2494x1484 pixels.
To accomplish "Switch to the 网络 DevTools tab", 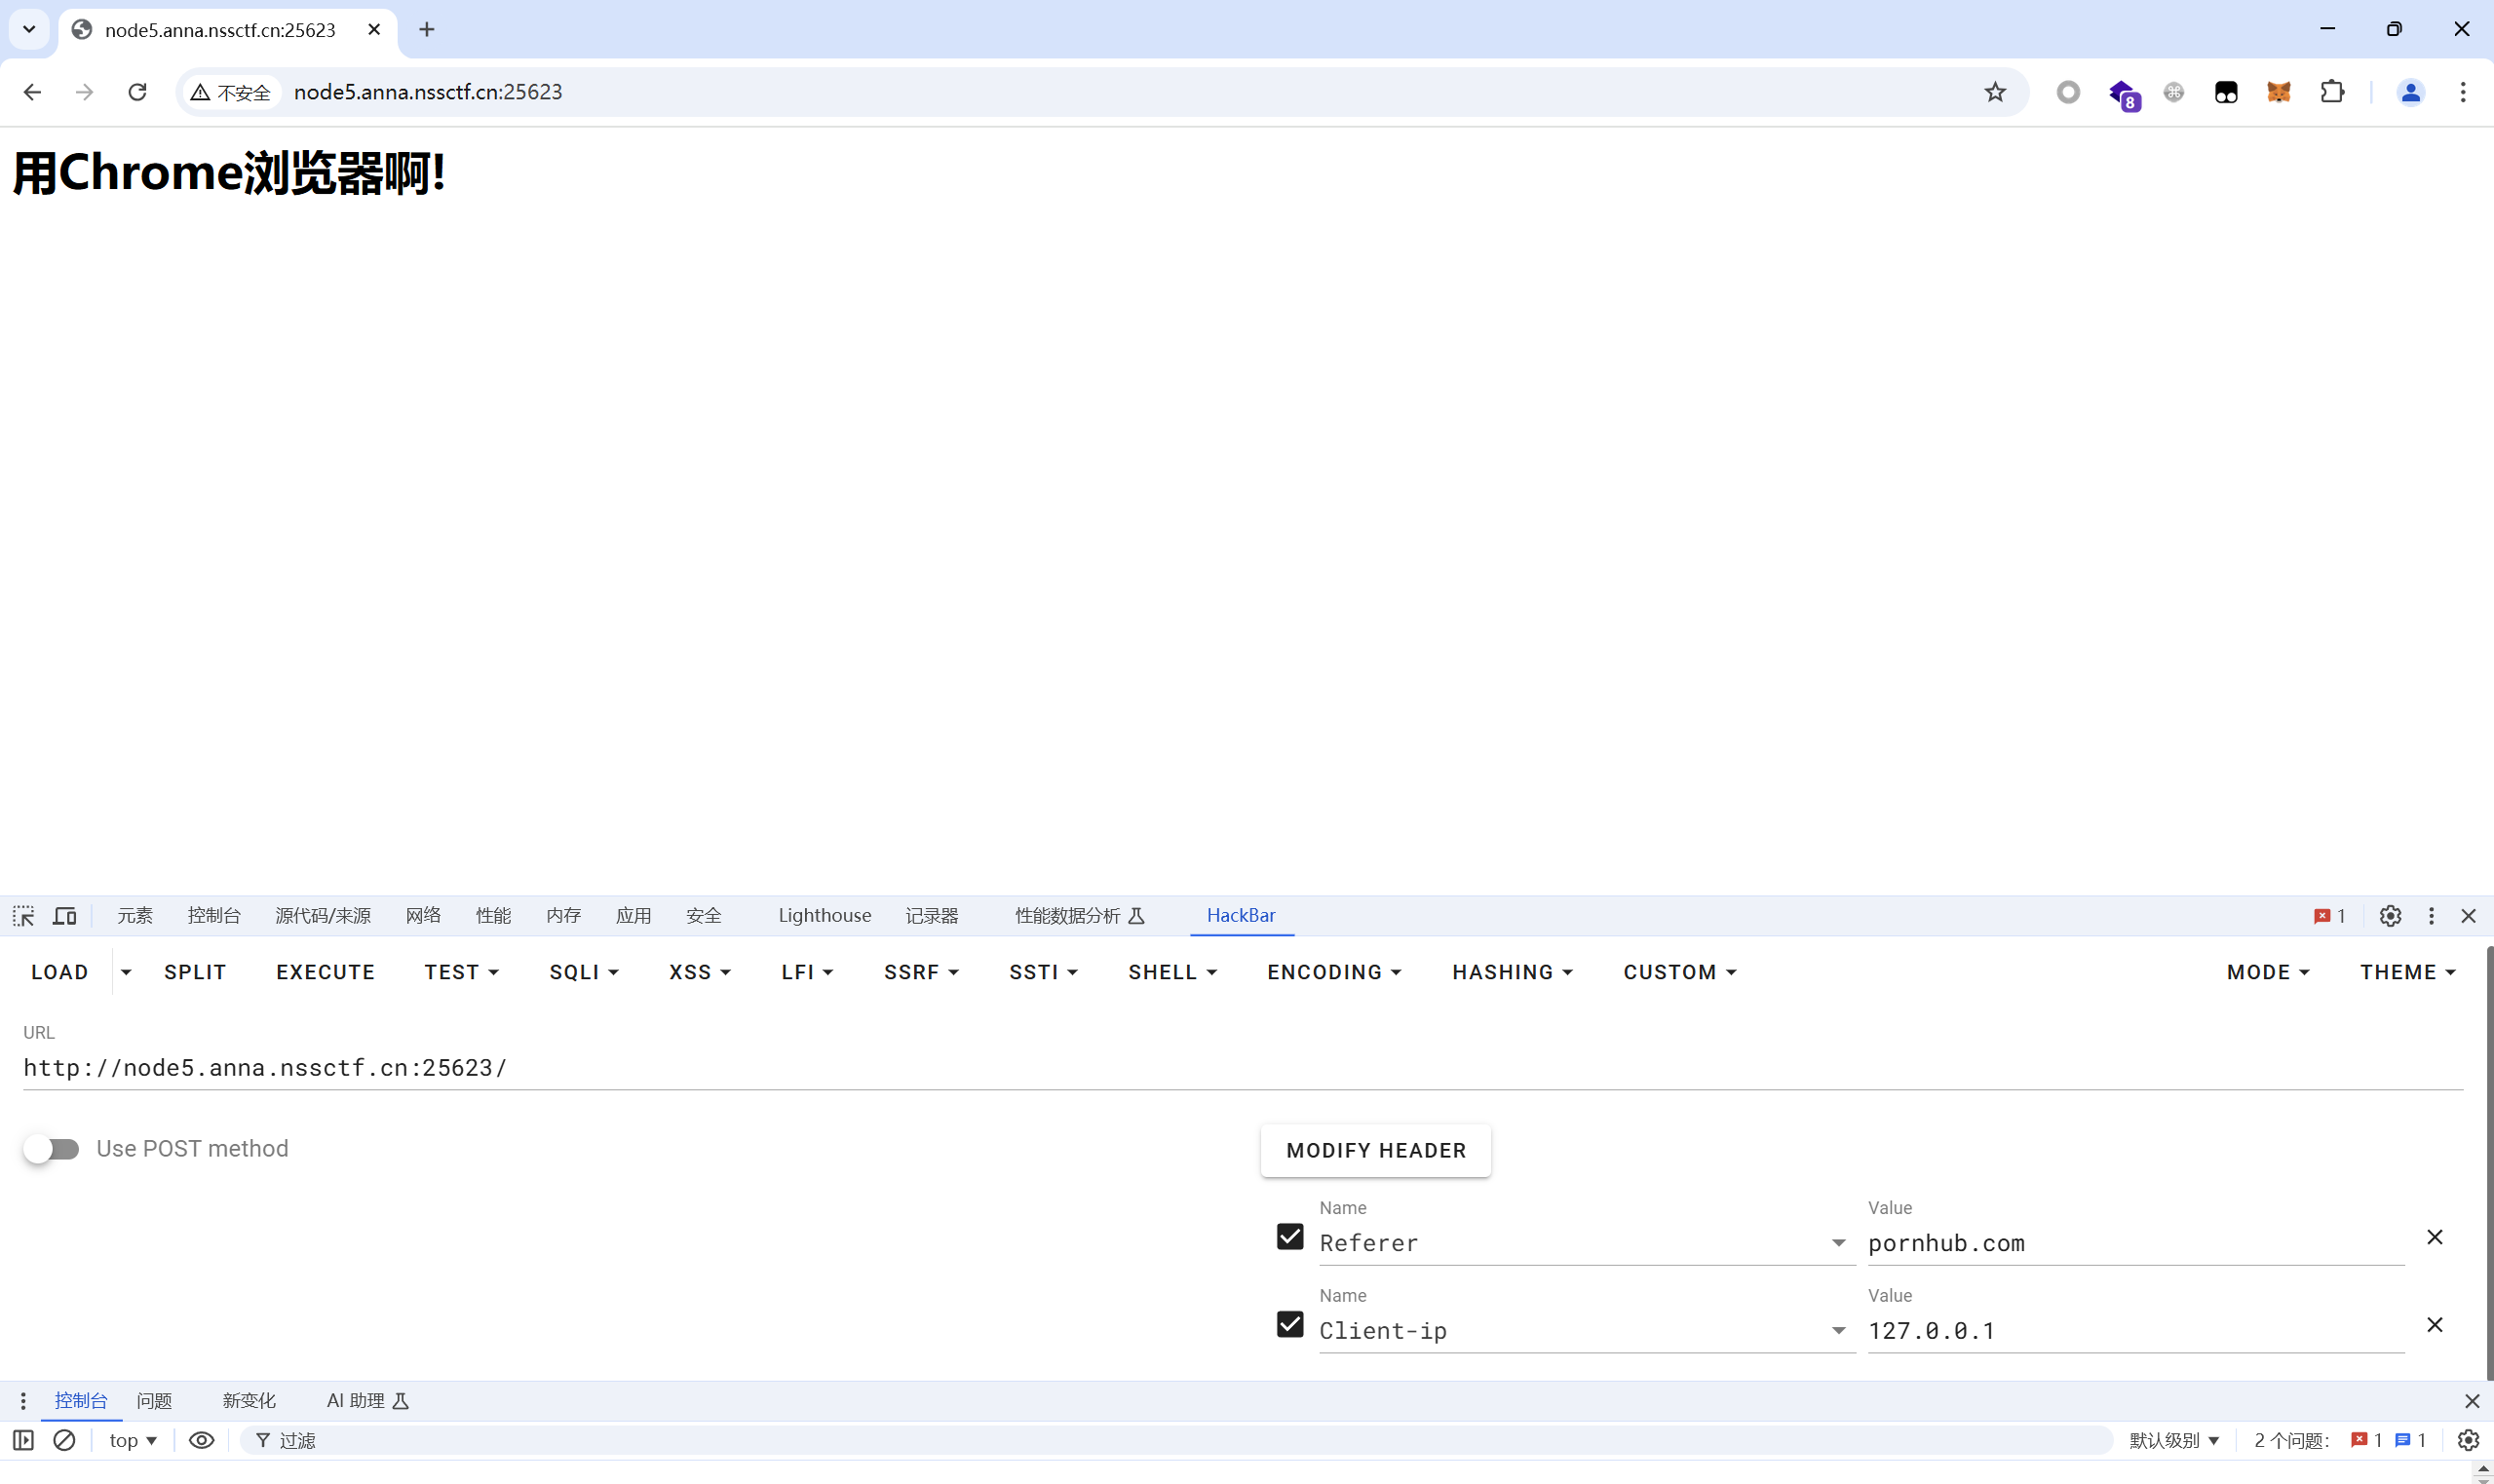I will tap(423, 915).
